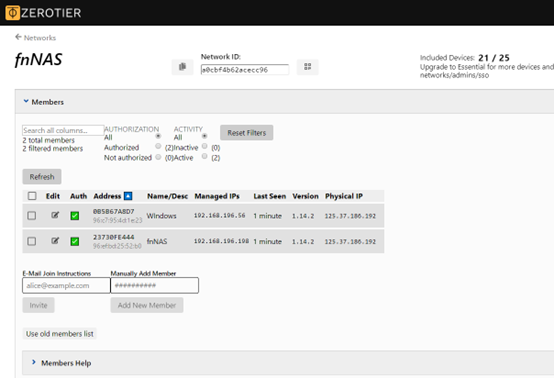This screenshot has width=554, height=378.
Task: Toggle Auth for Windows member
Action: tap(75, 215)
